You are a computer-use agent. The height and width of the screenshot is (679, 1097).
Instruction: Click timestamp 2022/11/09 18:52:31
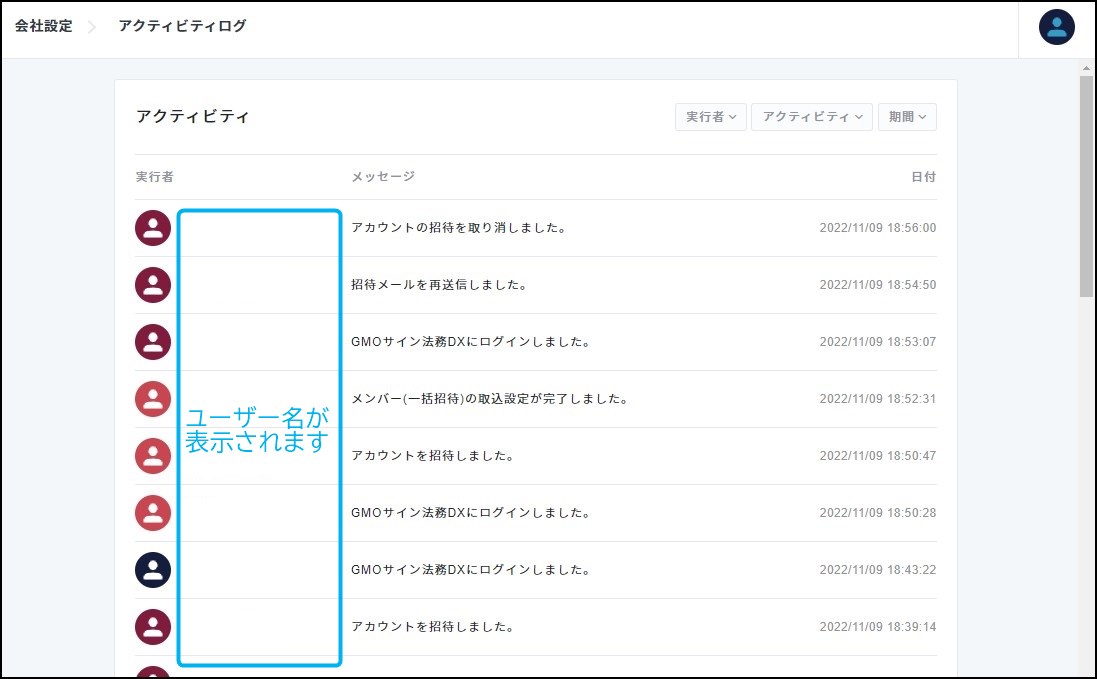pos(878,399)
